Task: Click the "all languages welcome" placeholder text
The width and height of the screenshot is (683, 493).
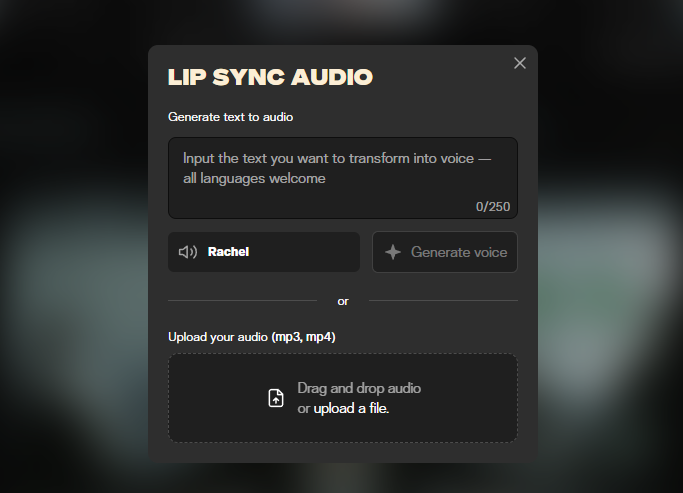Action: click(254, 179)
